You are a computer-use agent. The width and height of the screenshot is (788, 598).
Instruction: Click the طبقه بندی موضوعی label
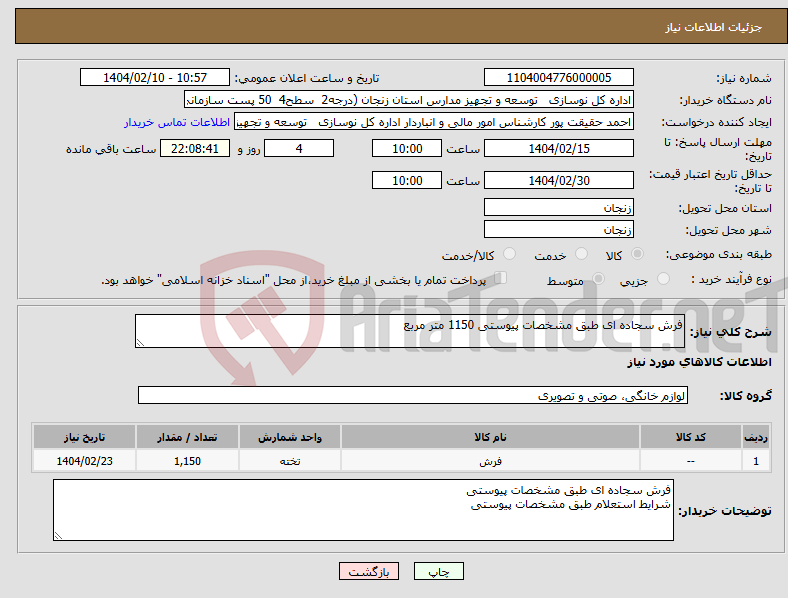719,254
